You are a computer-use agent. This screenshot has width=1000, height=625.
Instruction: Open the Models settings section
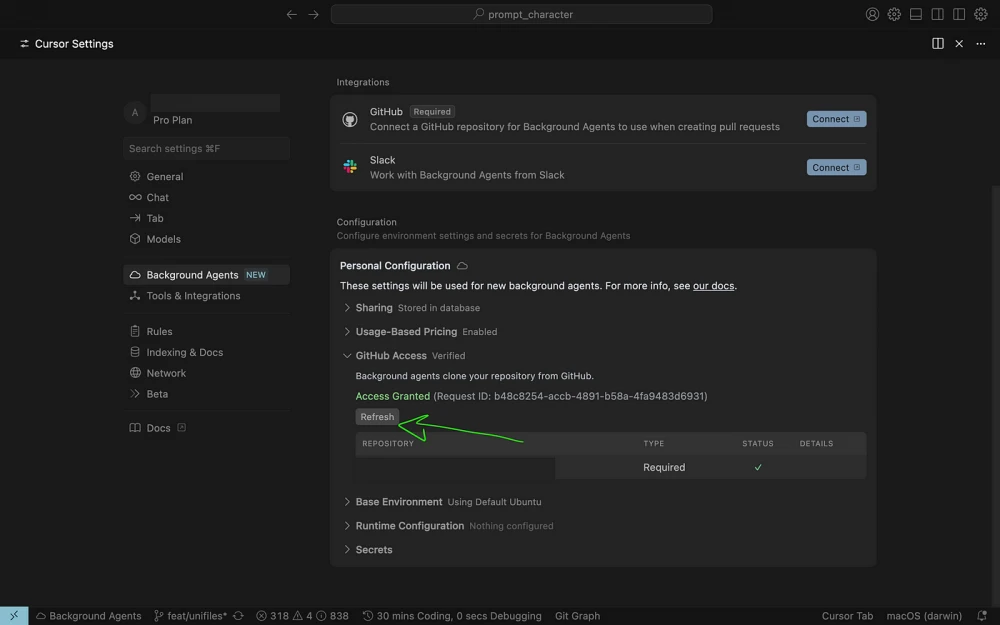click(162, 239)
